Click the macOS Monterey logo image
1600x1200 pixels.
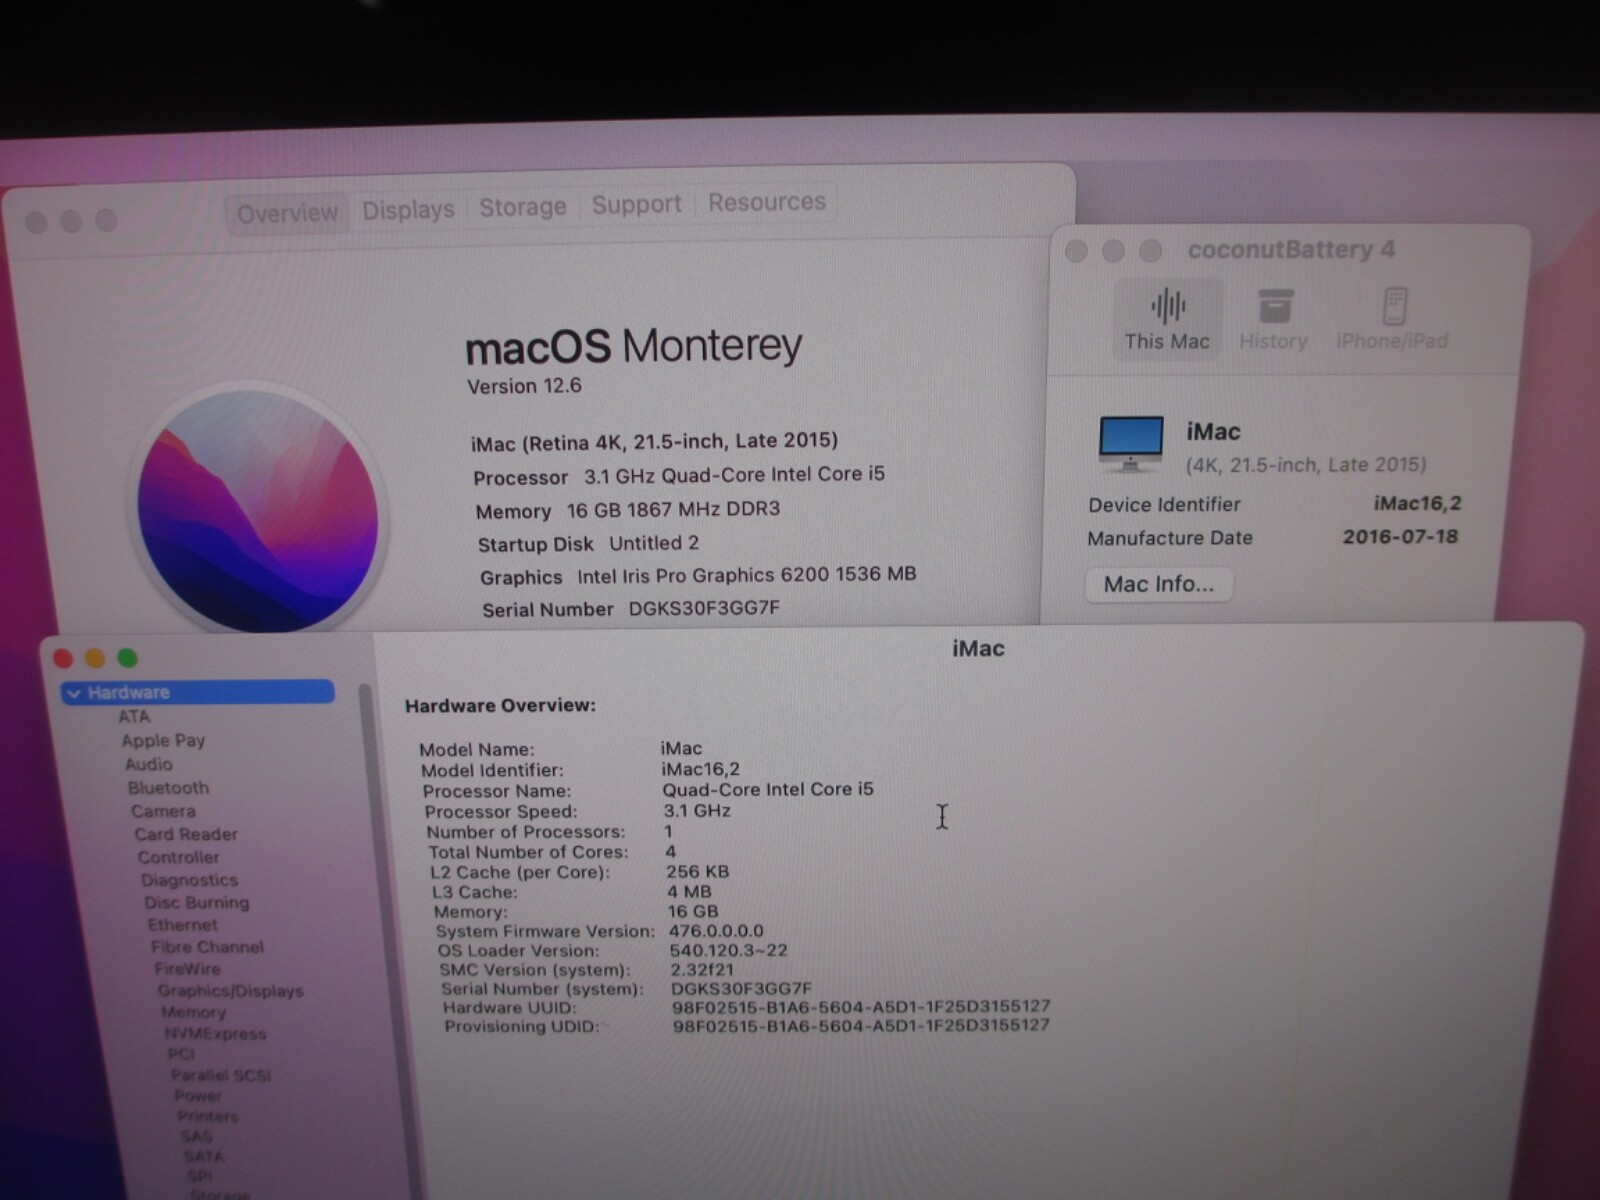tap(258, 511)
